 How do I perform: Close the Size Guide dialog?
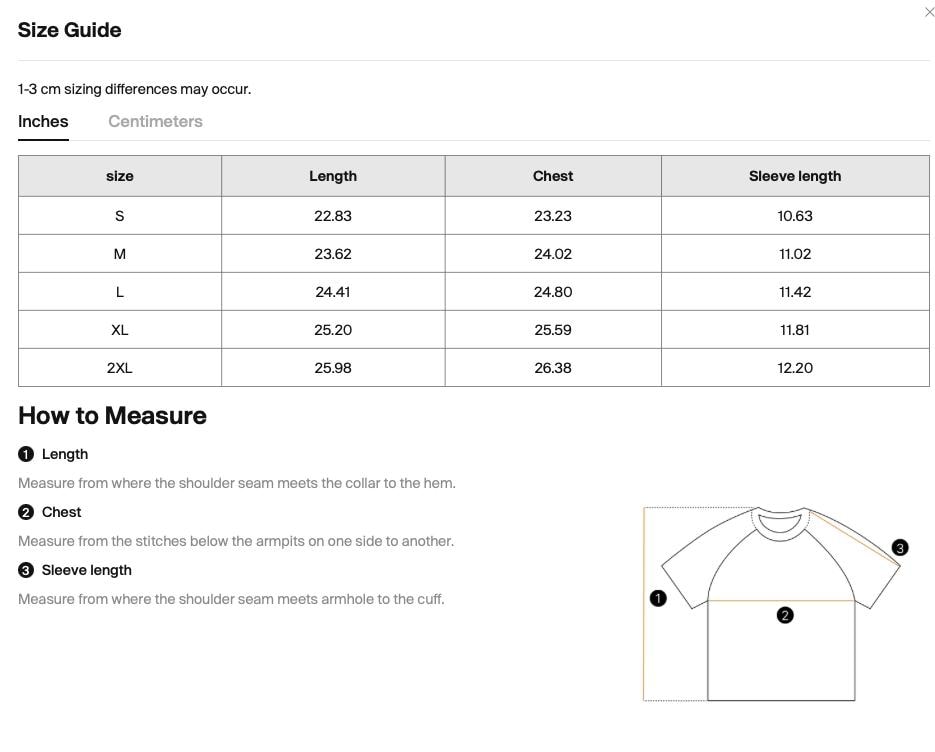929,11
